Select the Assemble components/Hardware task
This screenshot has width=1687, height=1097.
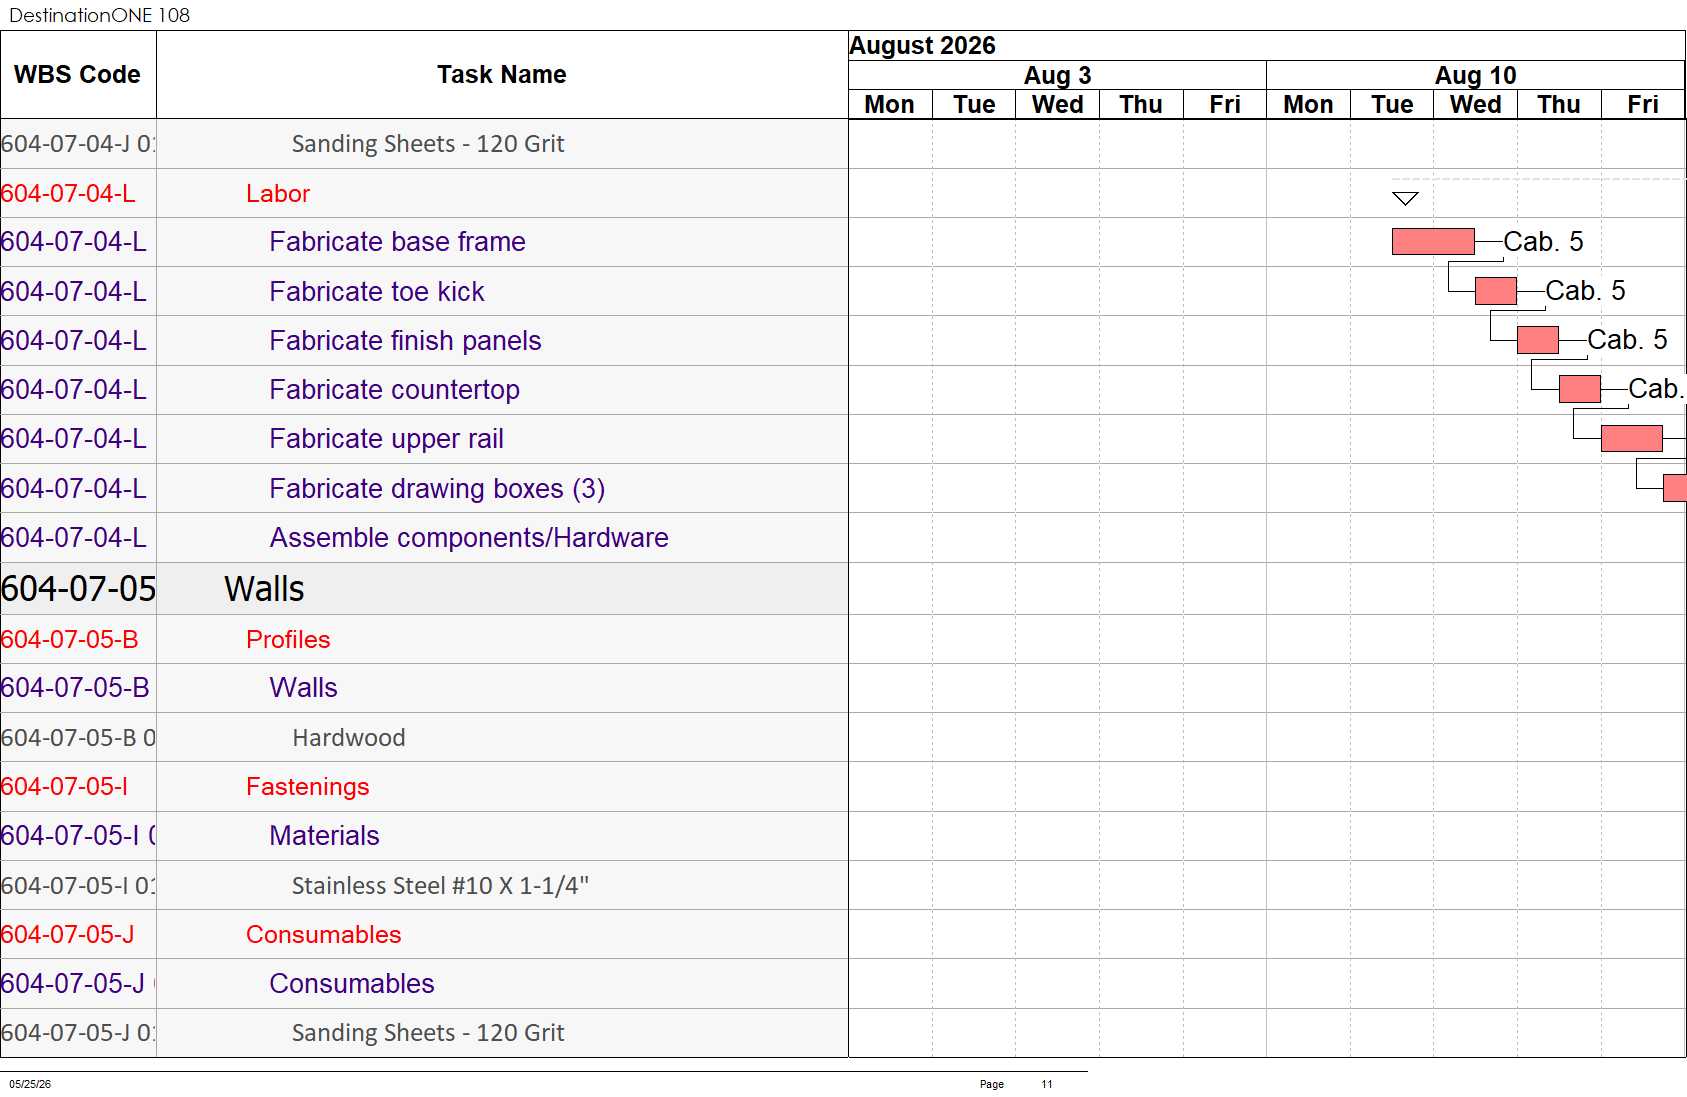click(x=424, y=538)
